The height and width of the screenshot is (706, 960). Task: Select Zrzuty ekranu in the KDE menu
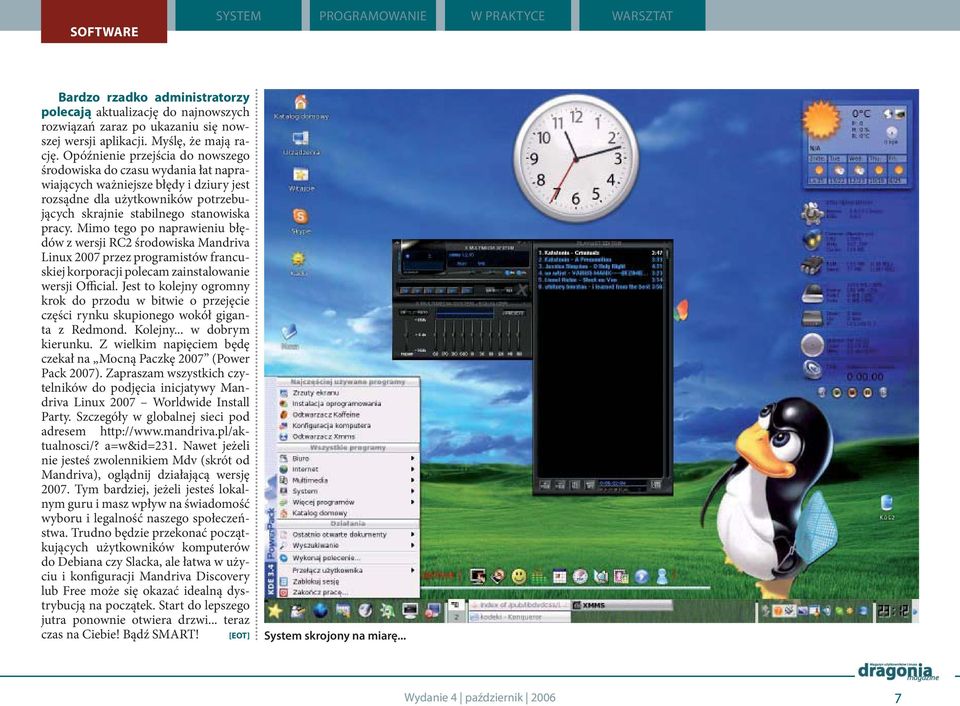348,392
